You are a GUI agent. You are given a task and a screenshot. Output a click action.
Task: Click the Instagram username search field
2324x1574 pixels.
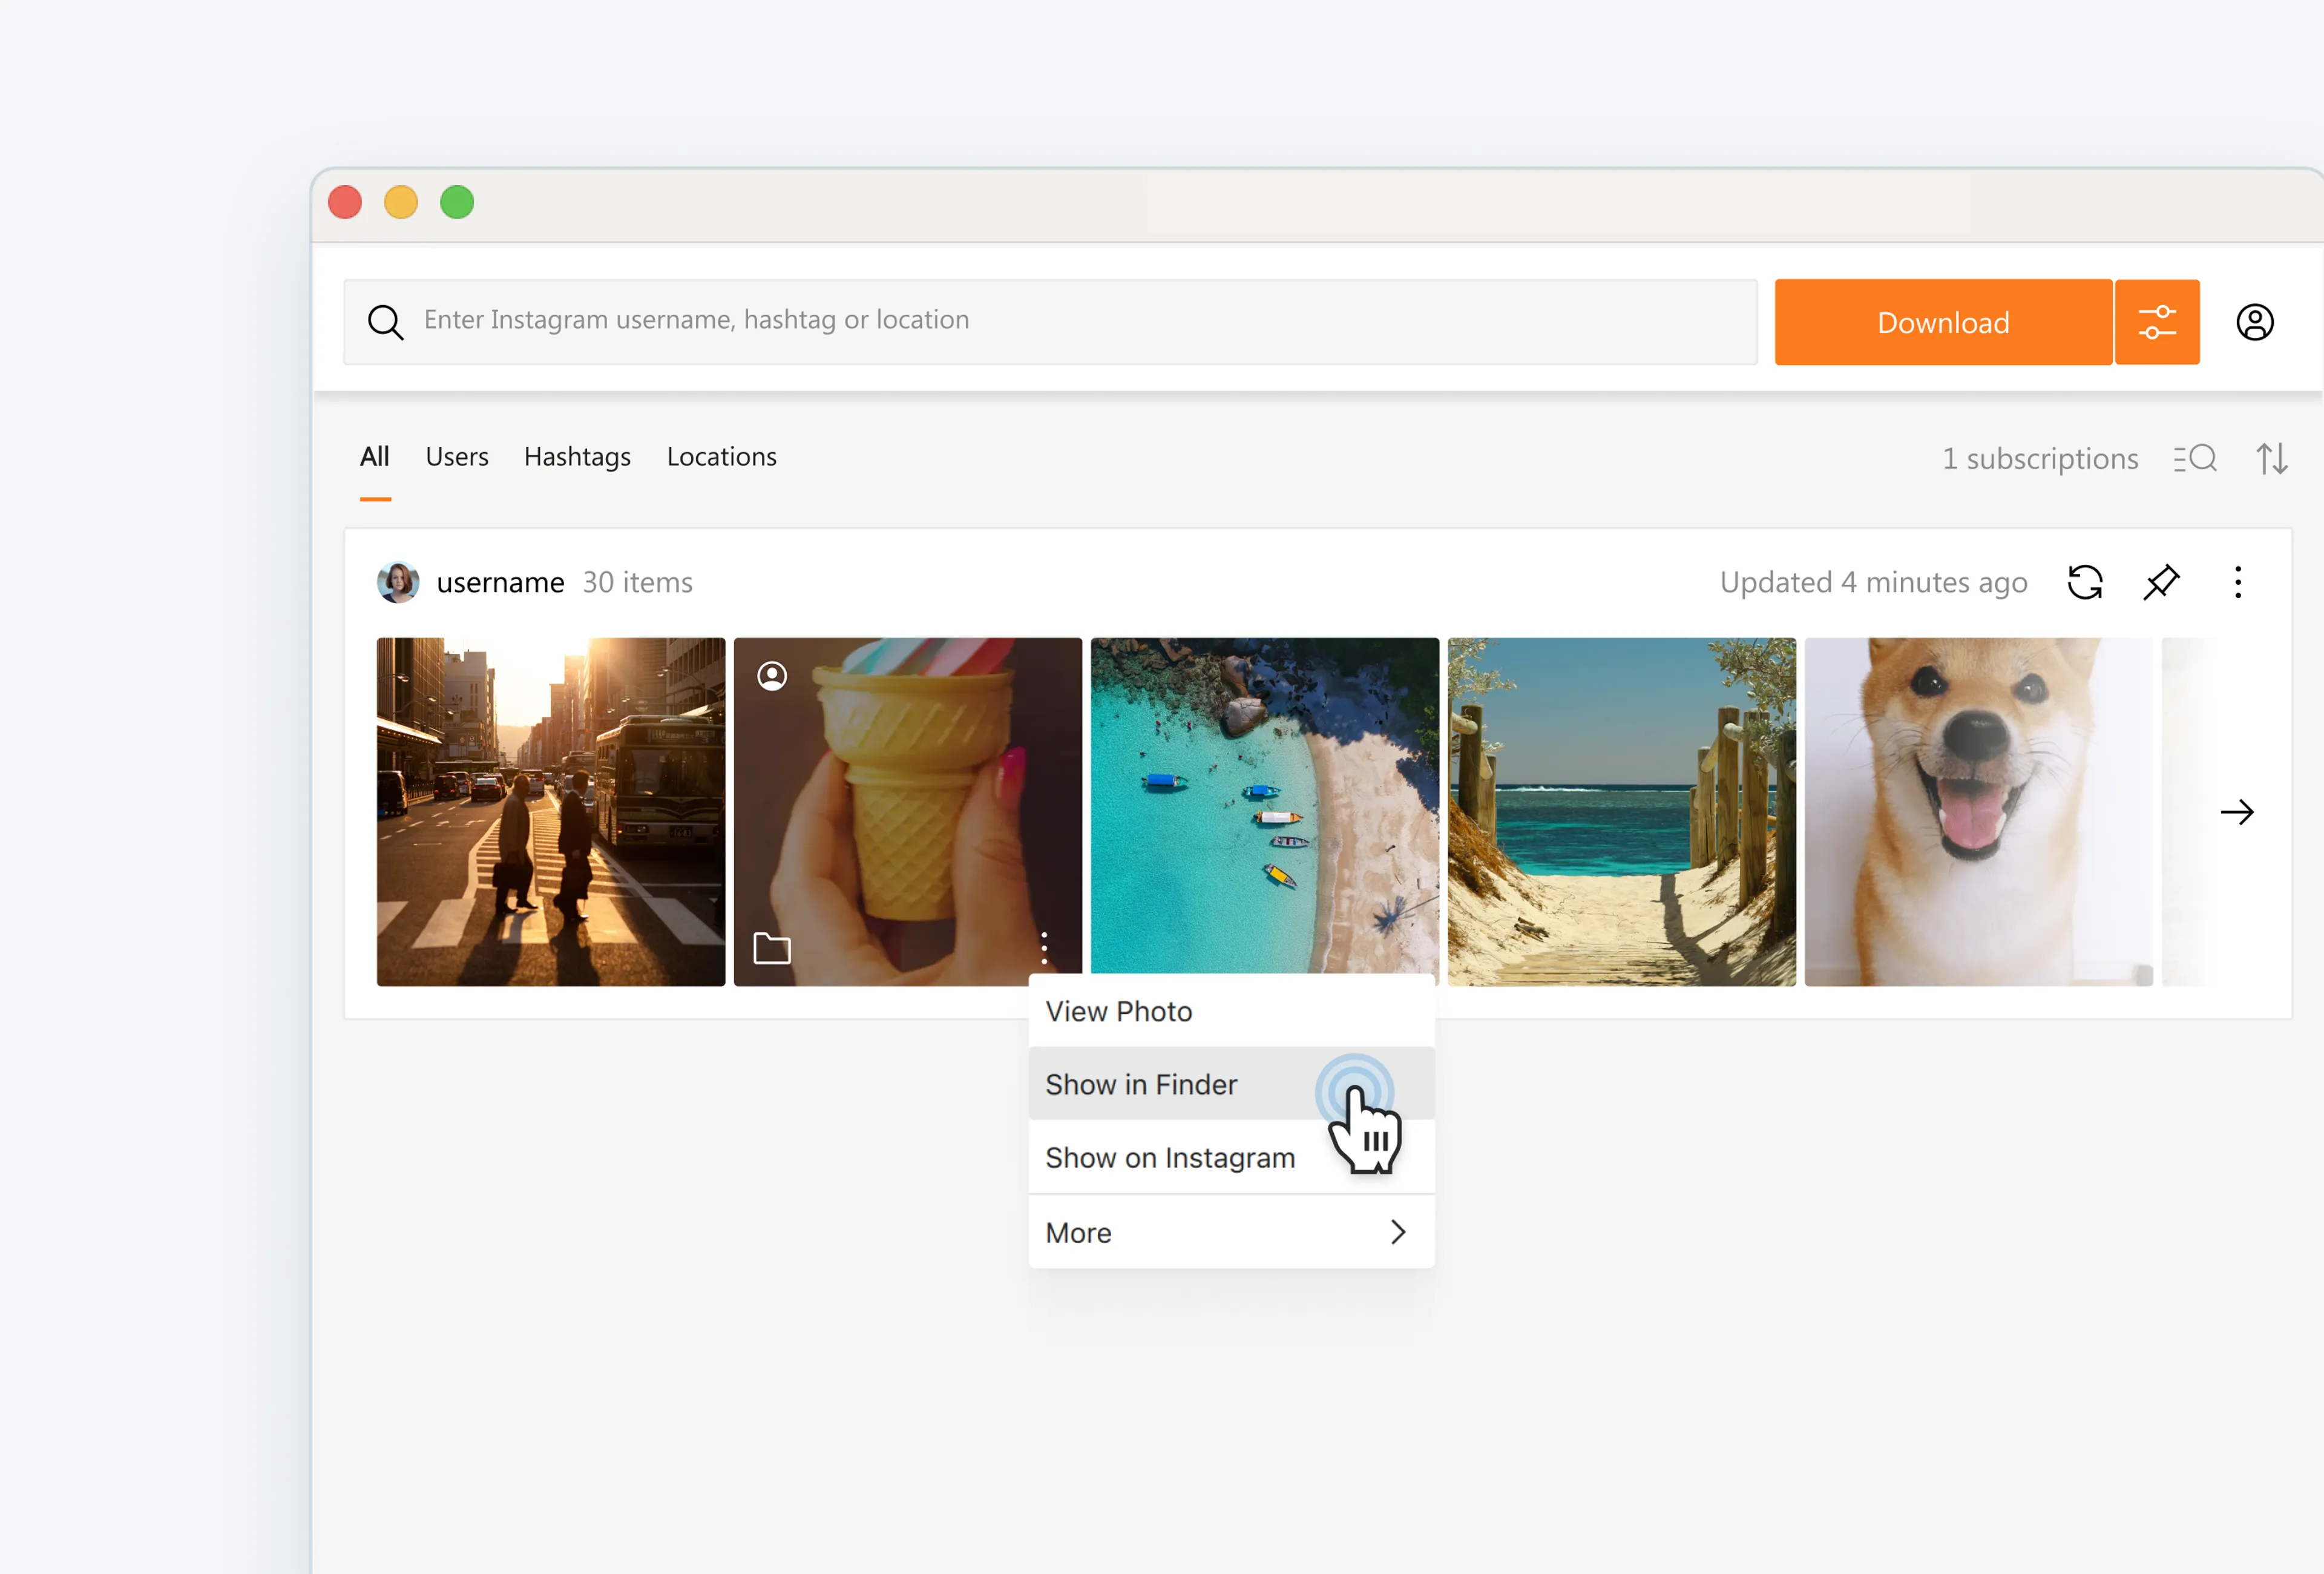tap(1050, 320)
